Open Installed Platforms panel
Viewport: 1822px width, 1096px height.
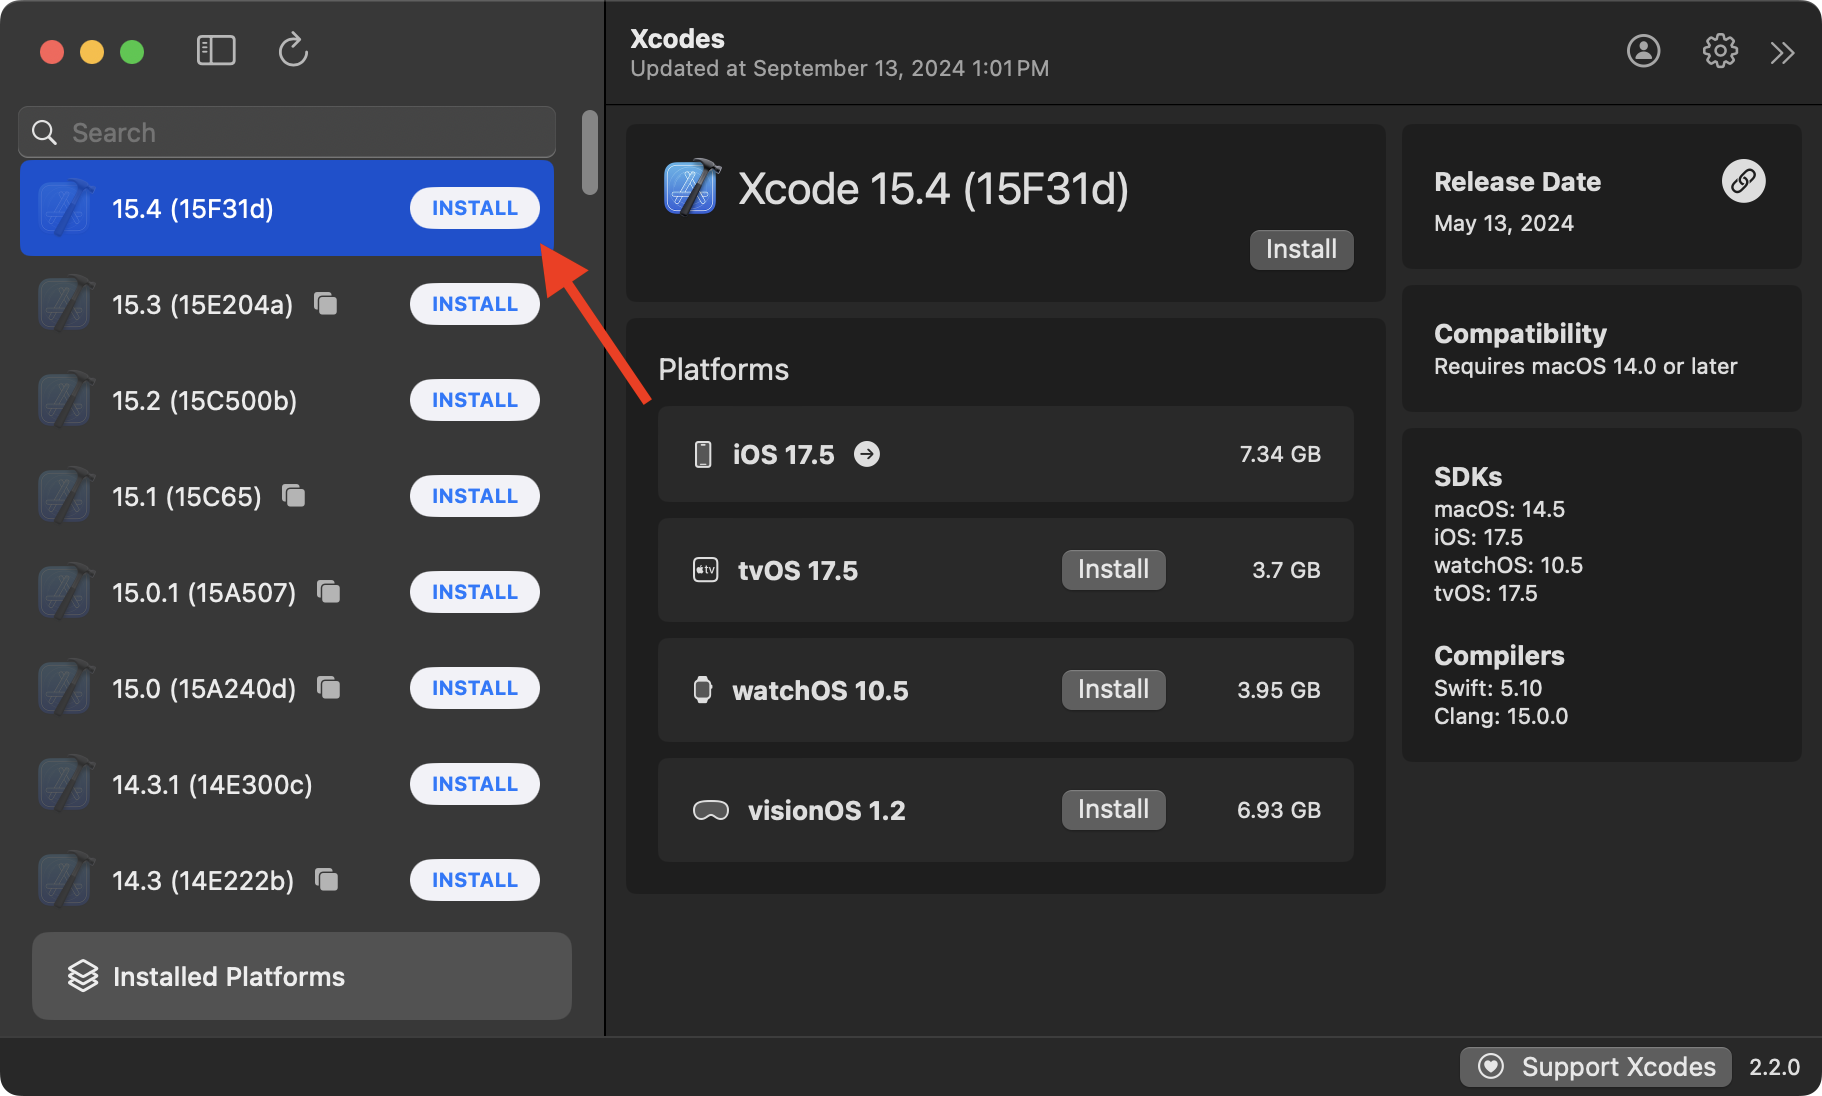coord(301,976)
